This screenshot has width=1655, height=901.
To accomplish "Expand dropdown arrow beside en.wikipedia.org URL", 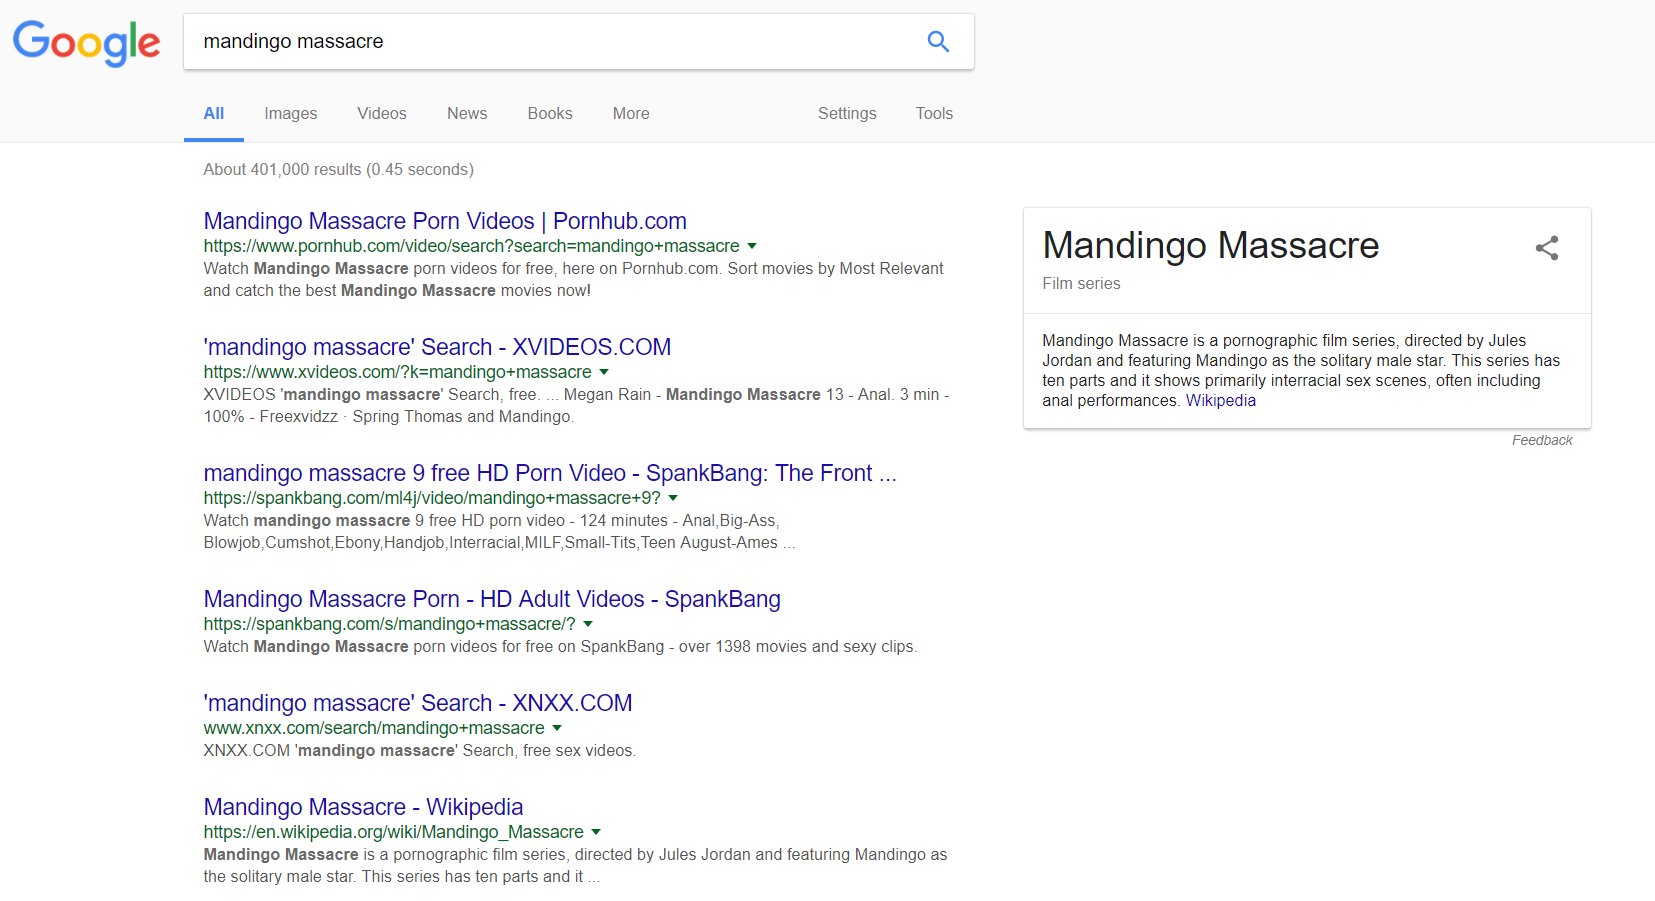I will click(596, 832).
